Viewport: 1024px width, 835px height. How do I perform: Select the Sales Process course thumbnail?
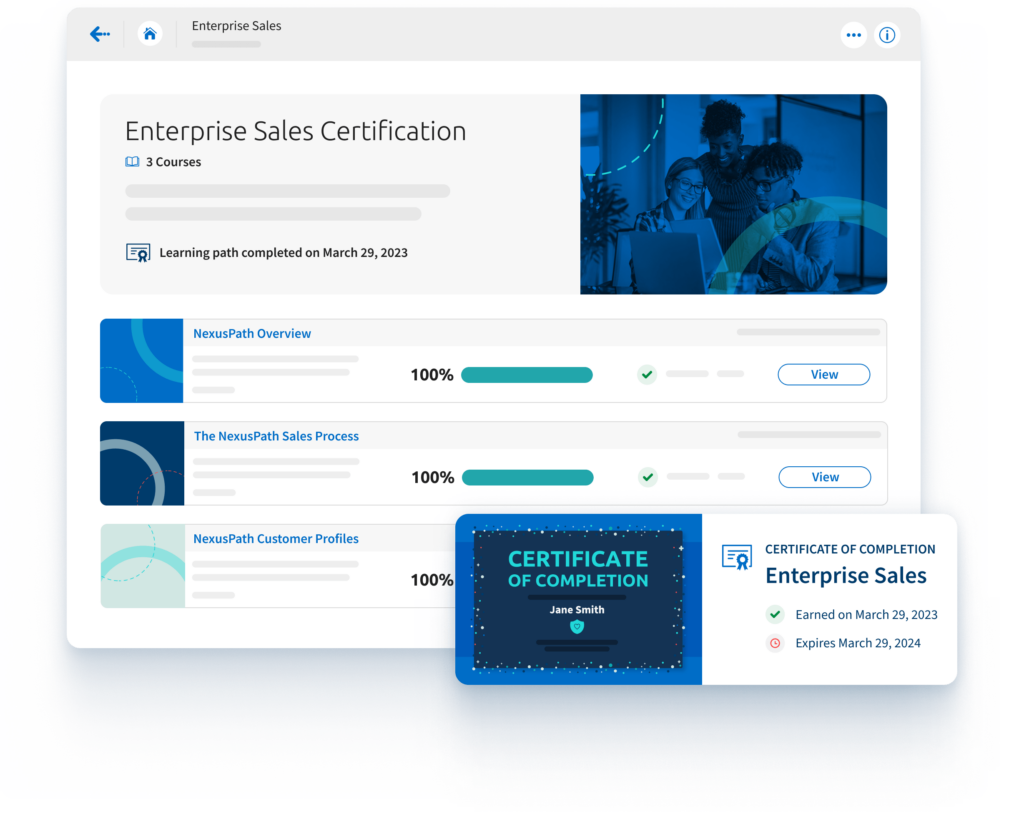coord(142,464)
